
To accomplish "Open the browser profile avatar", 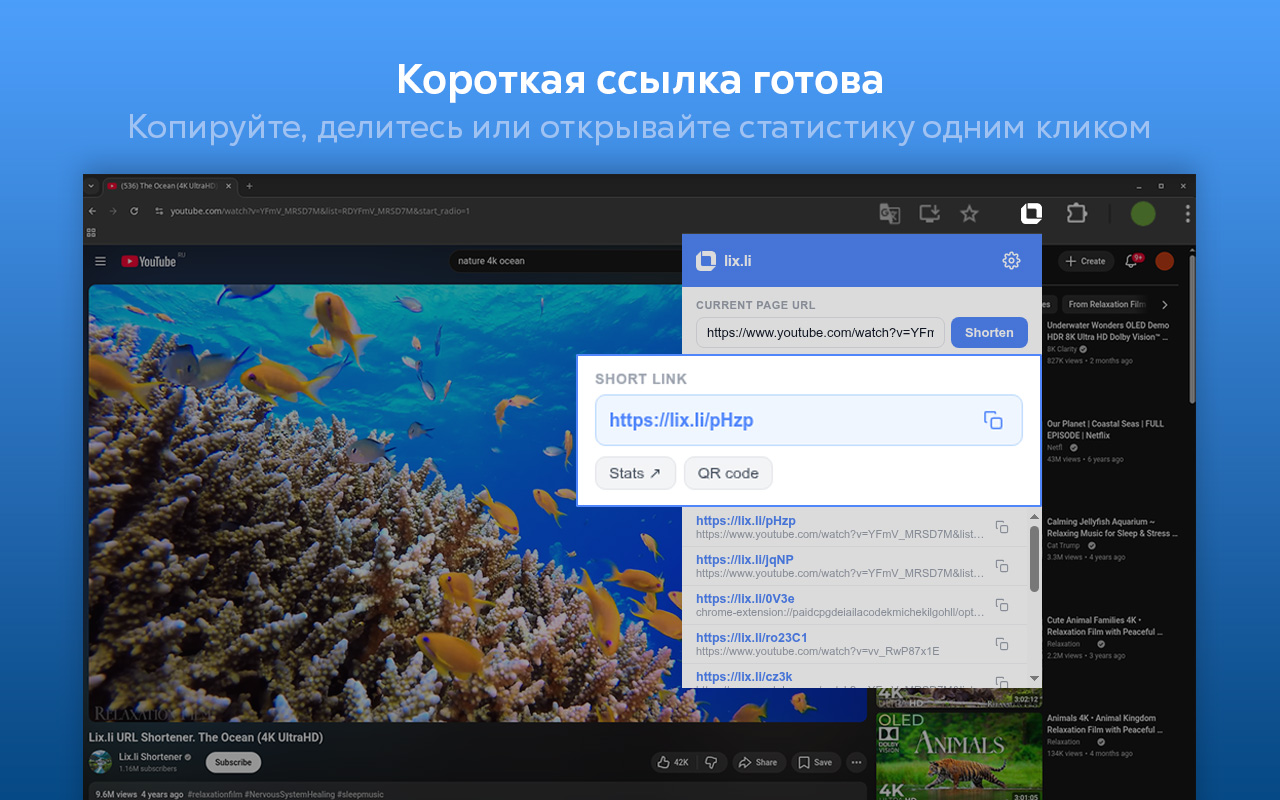I will click(1143, 213).
